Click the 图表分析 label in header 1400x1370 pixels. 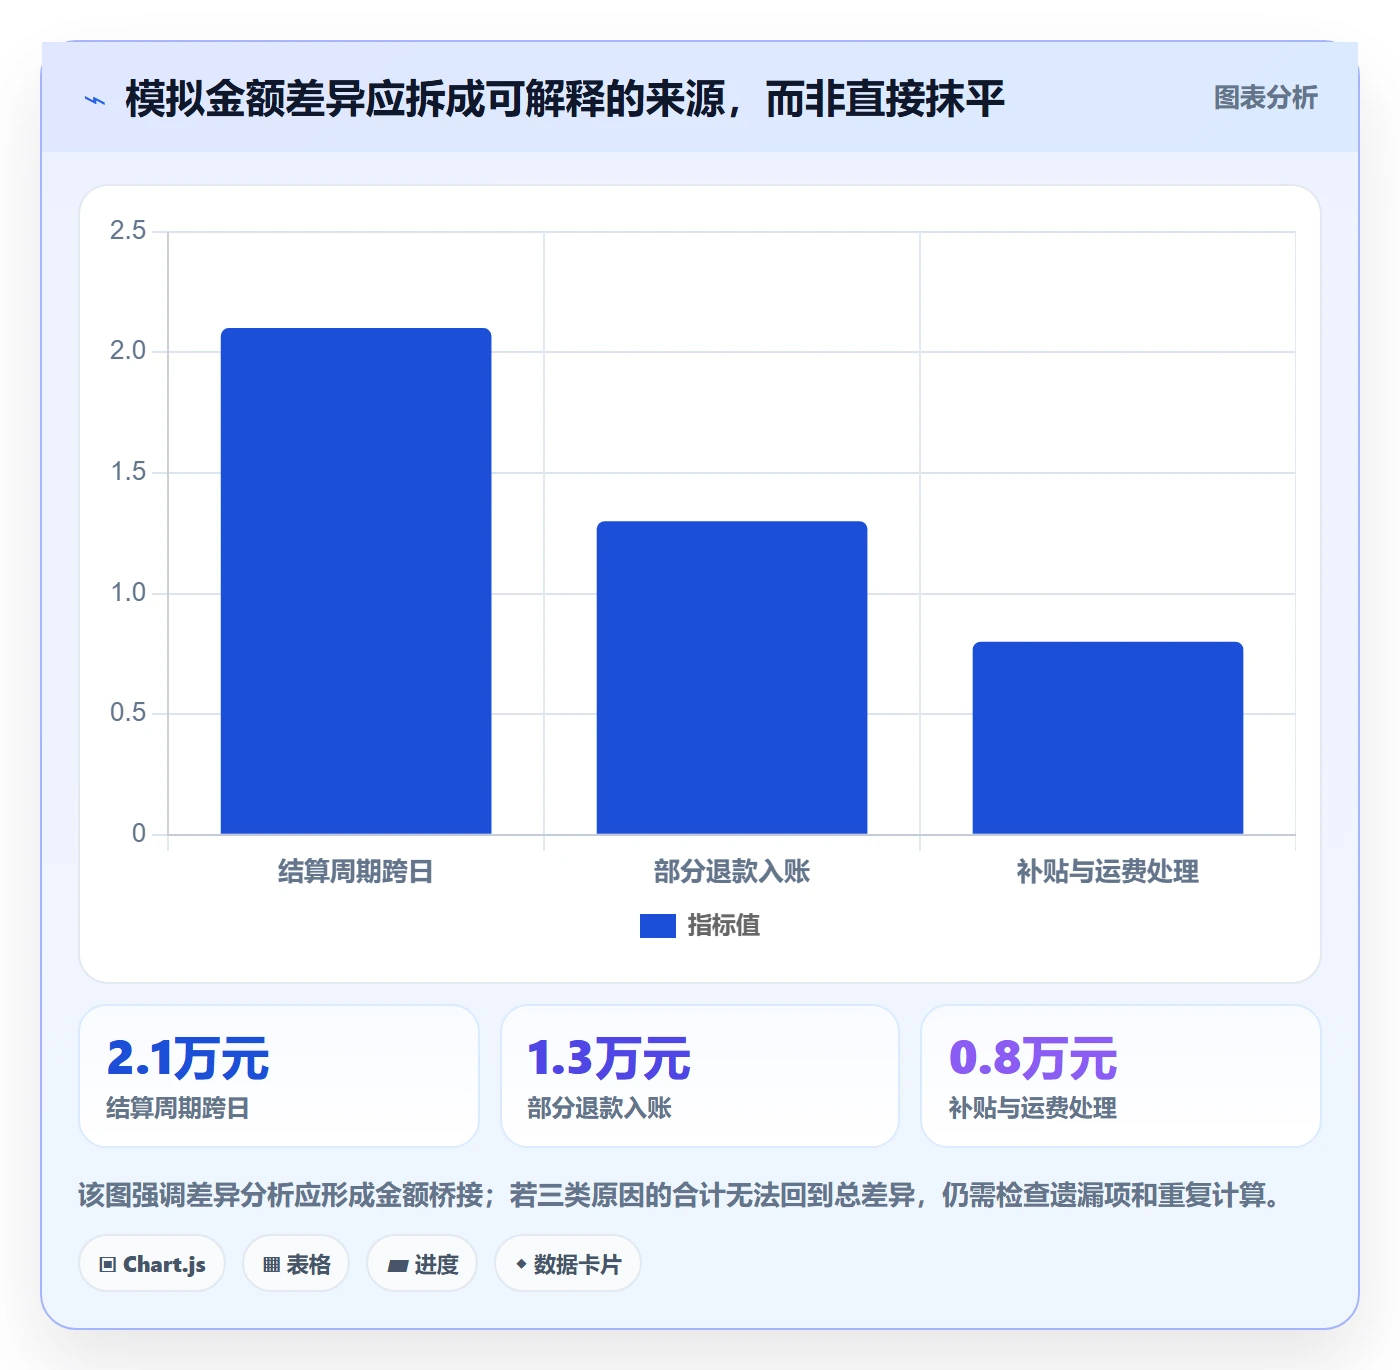(x=1265, y=98)
